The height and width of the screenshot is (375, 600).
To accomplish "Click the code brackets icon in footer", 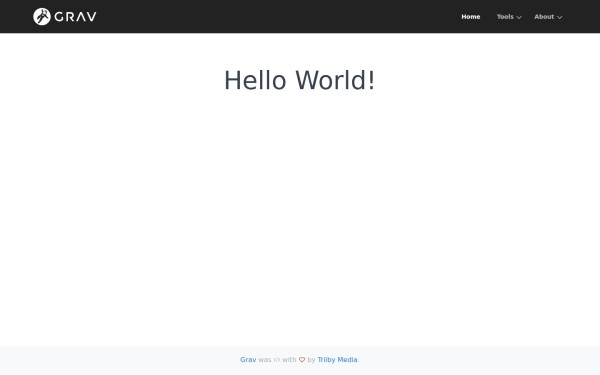I will (x=277, y=360).
